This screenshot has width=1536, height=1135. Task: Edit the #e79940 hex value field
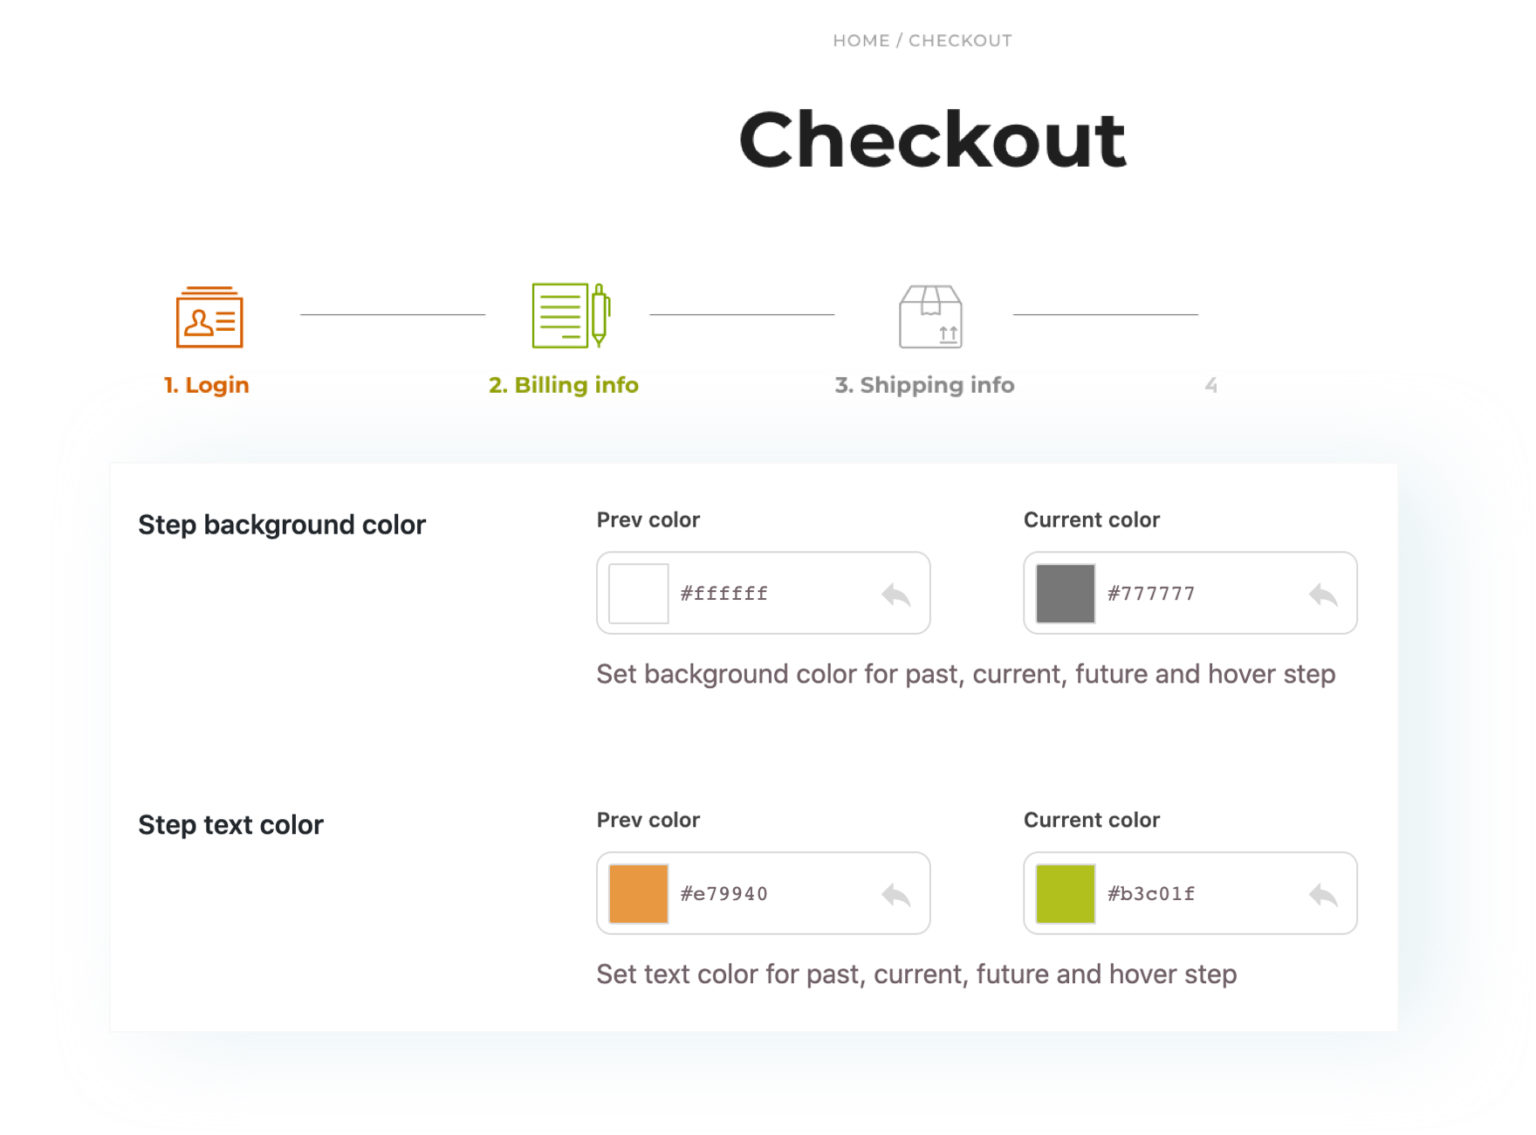723,893
